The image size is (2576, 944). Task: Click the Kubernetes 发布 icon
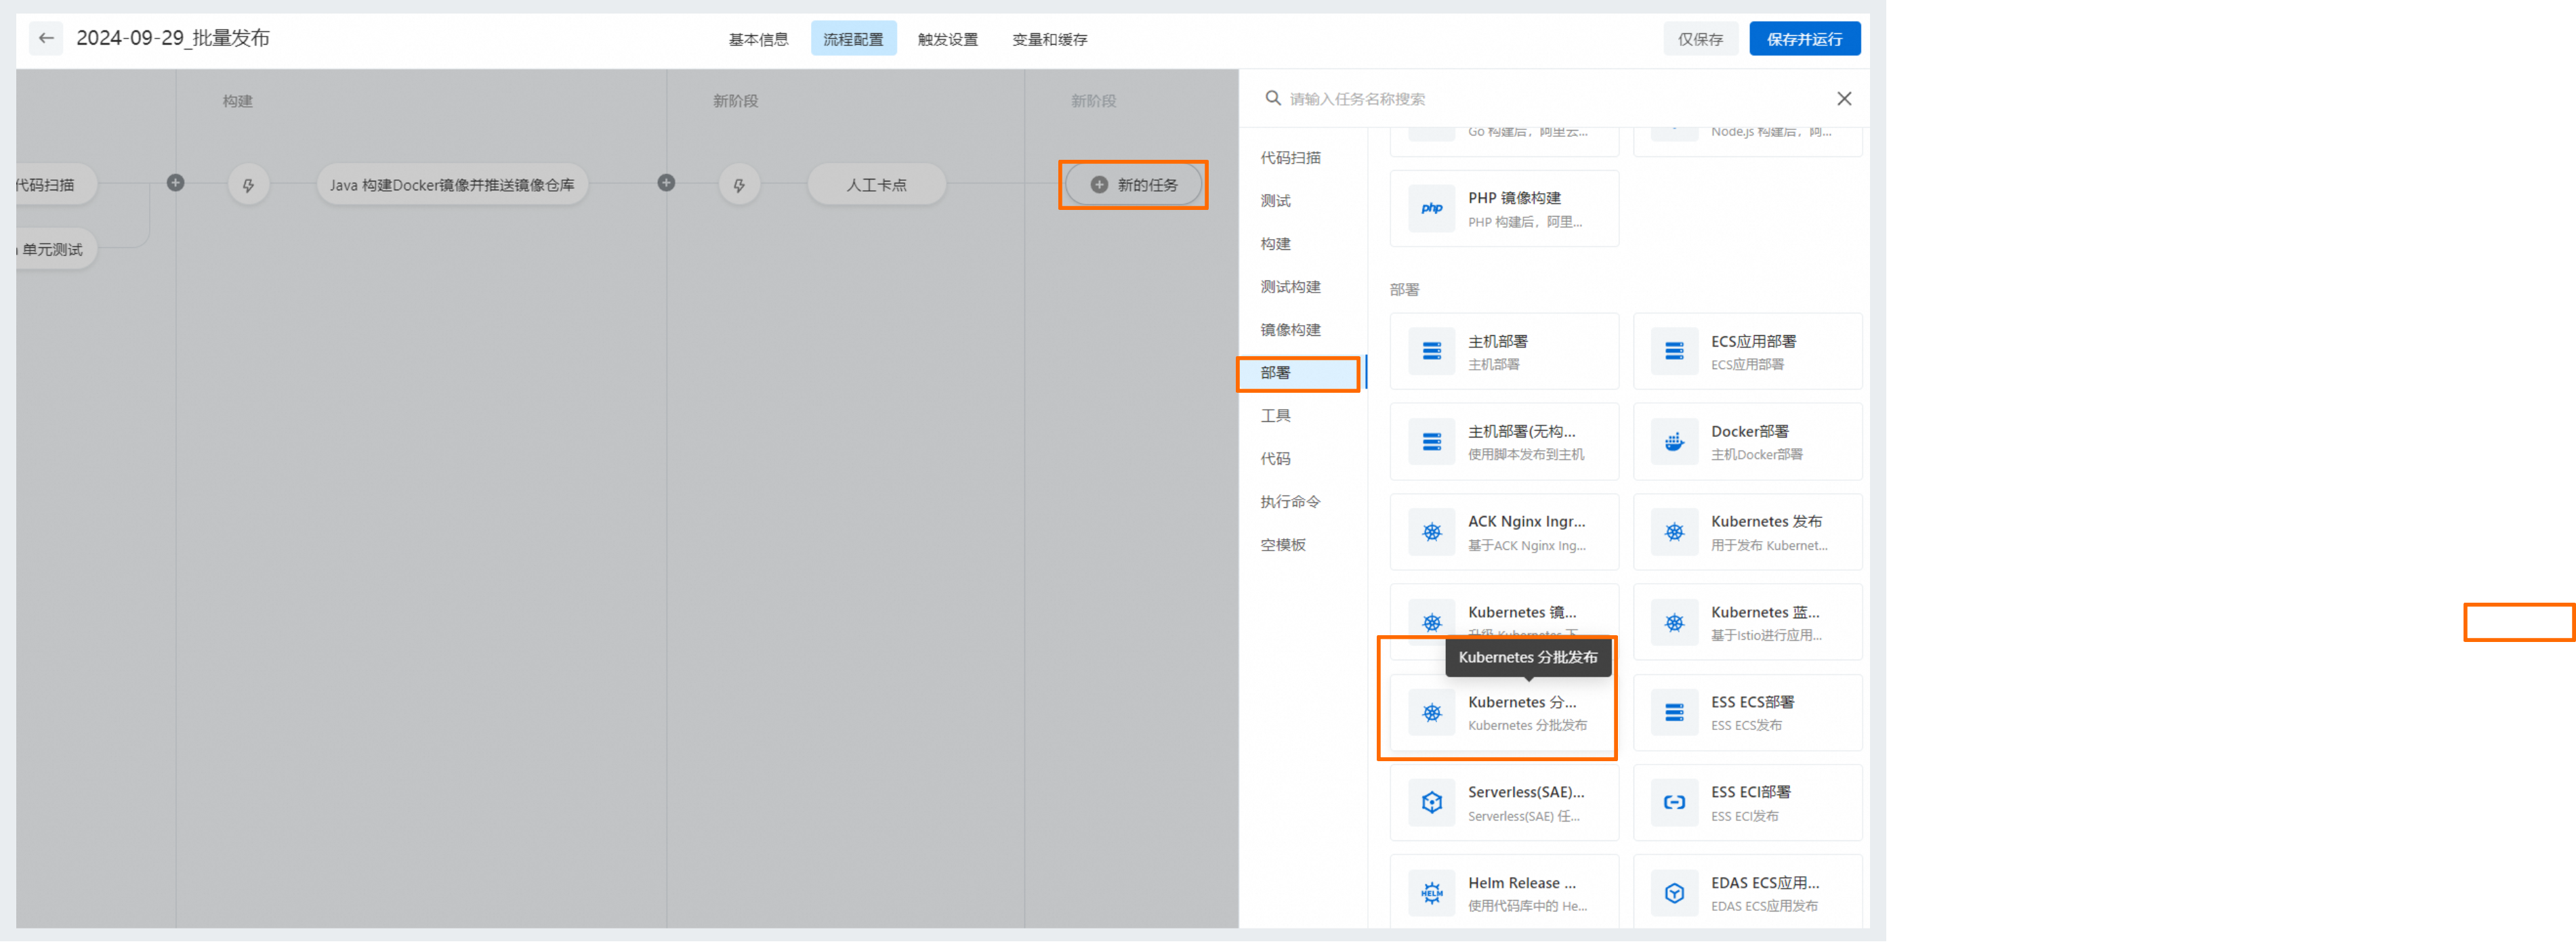(x=1674, y=532)
